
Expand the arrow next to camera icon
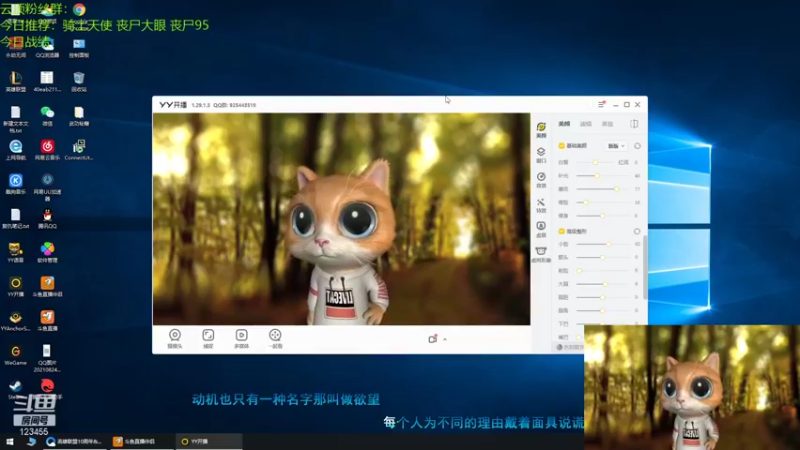[445, 339]
